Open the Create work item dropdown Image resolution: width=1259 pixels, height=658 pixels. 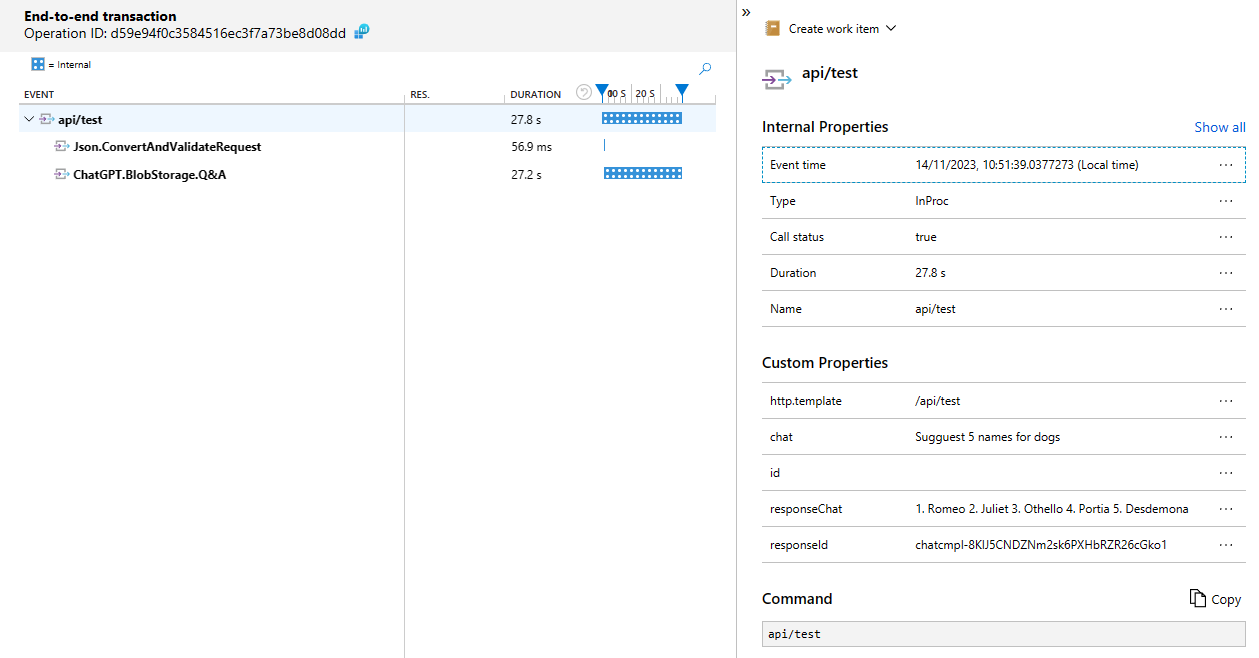(x=891, y=29)
